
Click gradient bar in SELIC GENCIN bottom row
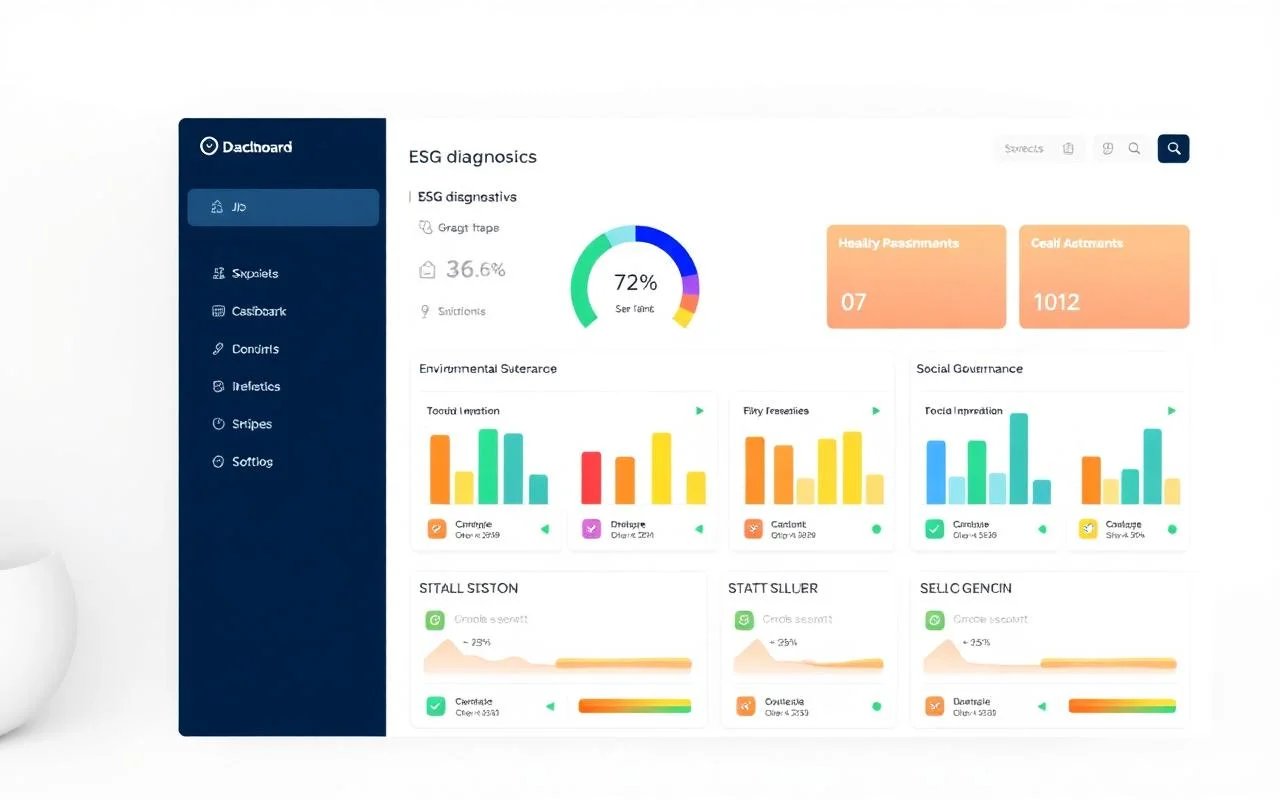pyautogui.click(x=1123, y=706)
